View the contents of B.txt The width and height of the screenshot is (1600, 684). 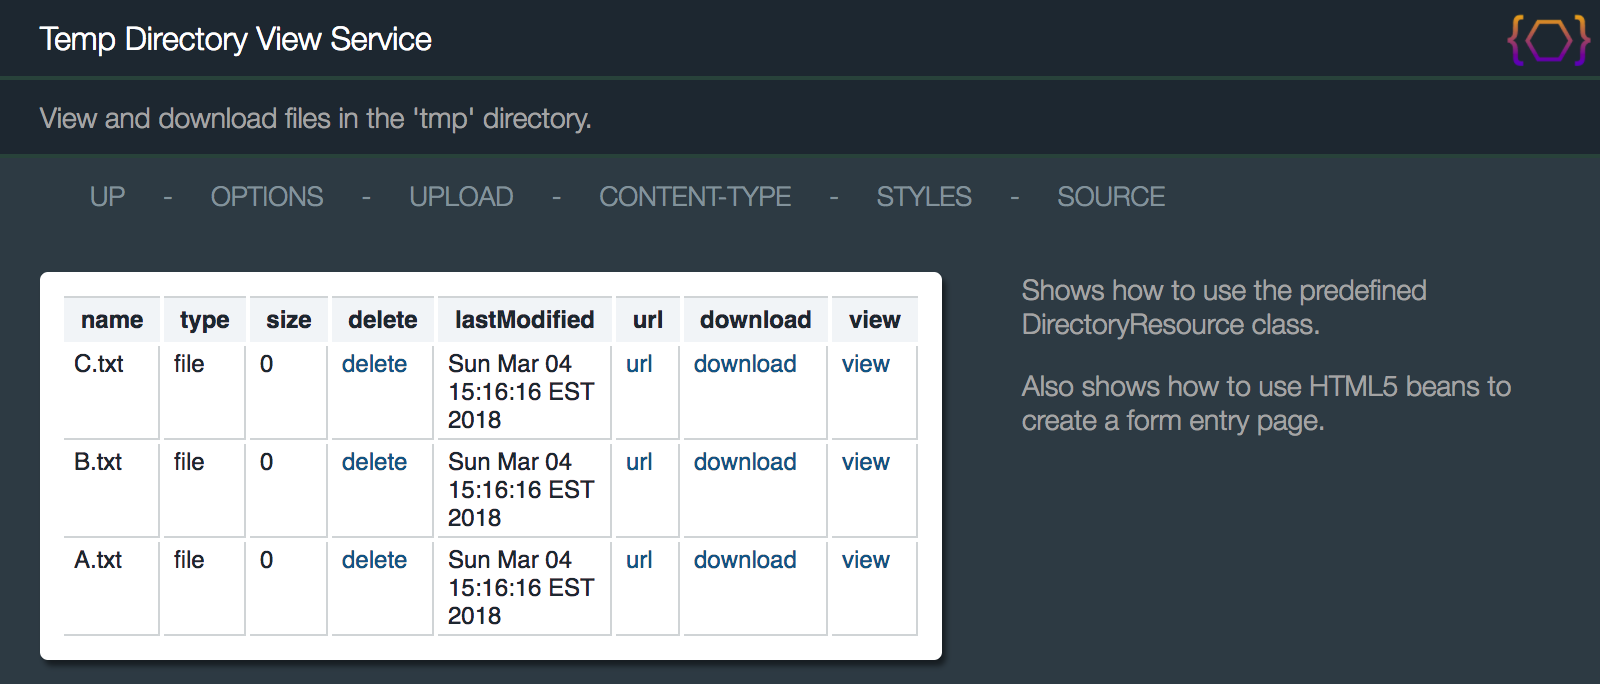tap(866, 462)
